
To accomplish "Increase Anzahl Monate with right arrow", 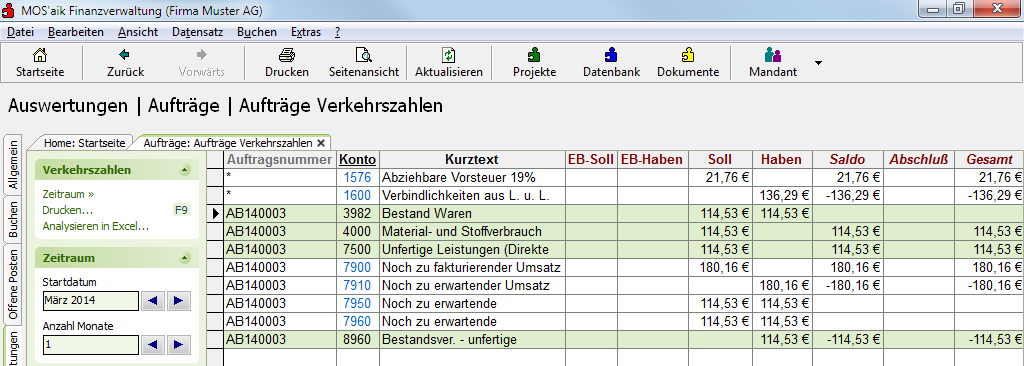I will [x=178, y=344].
